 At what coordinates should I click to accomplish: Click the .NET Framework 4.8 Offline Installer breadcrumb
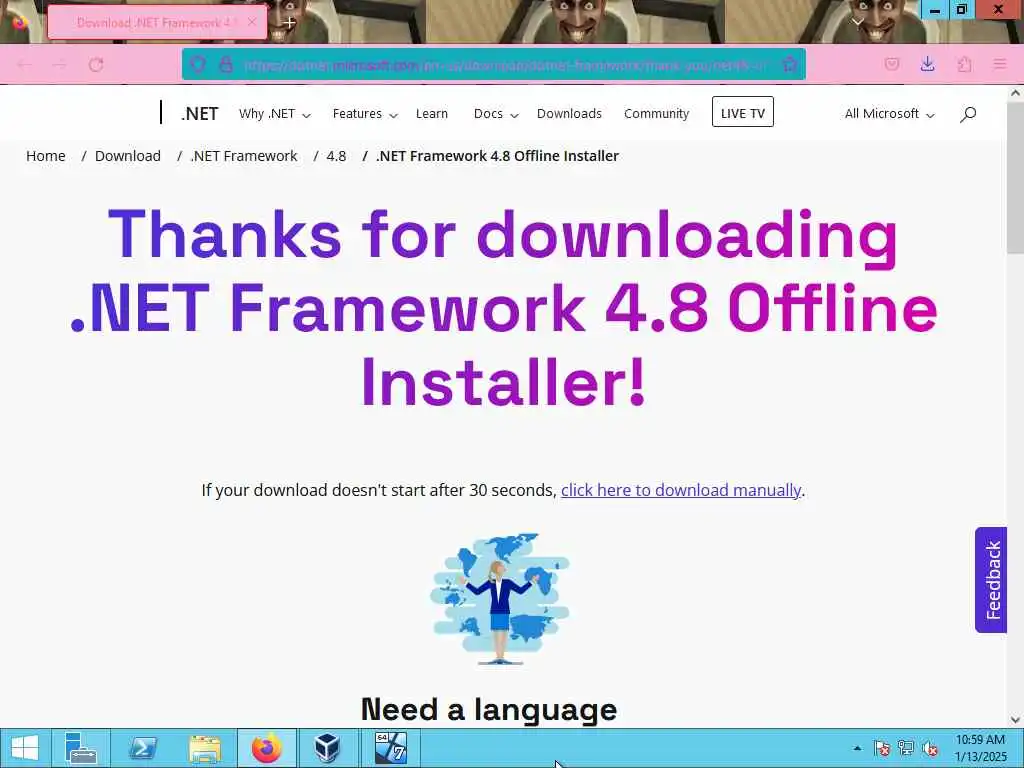click(498, 156)
